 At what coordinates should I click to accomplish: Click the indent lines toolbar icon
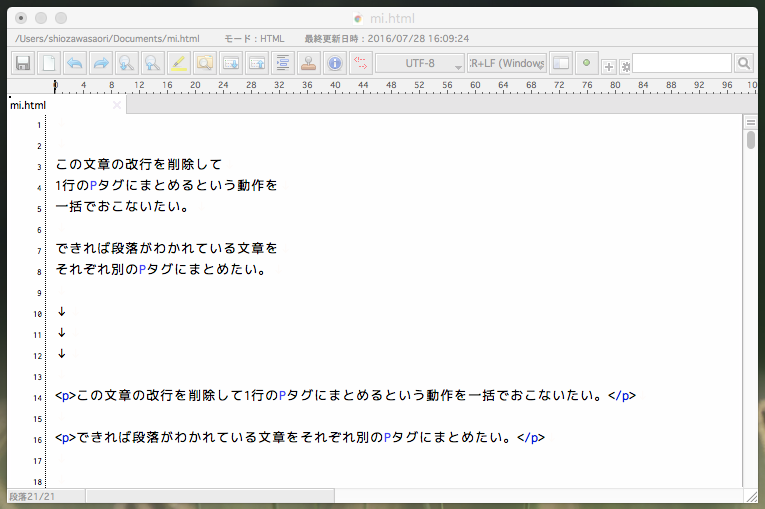pyautogui.click(x=282, y=63)
